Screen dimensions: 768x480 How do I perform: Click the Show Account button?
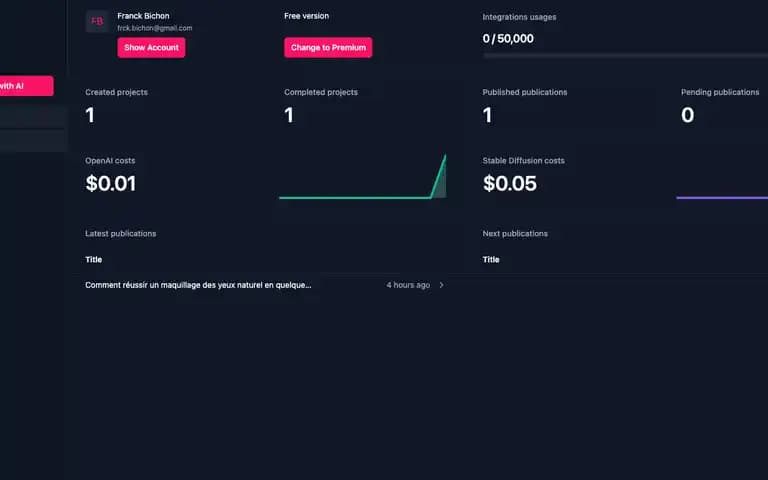pos(151,48)
